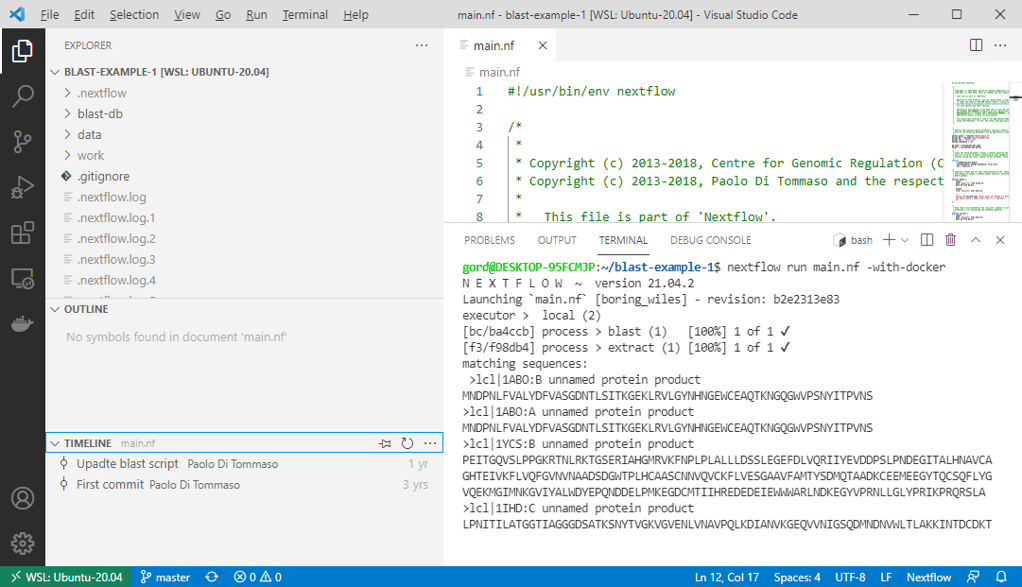Open the Docker extension sidebar view

[22, 322]
